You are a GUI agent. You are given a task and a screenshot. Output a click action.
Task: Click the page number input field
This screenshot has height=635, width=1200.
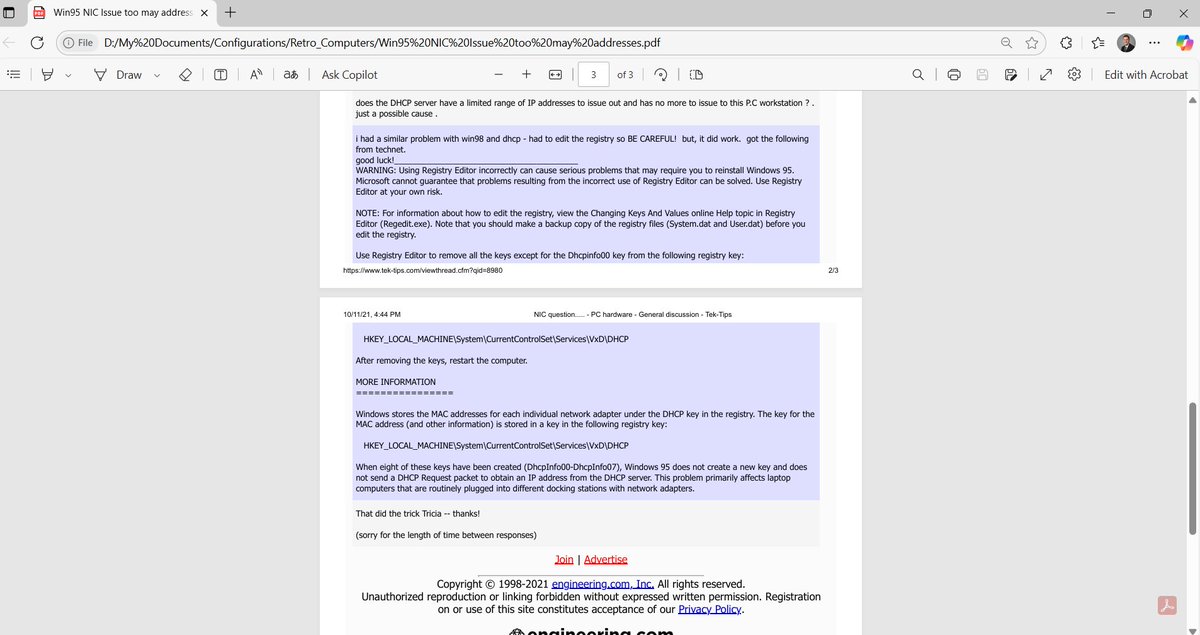[594, 75]
